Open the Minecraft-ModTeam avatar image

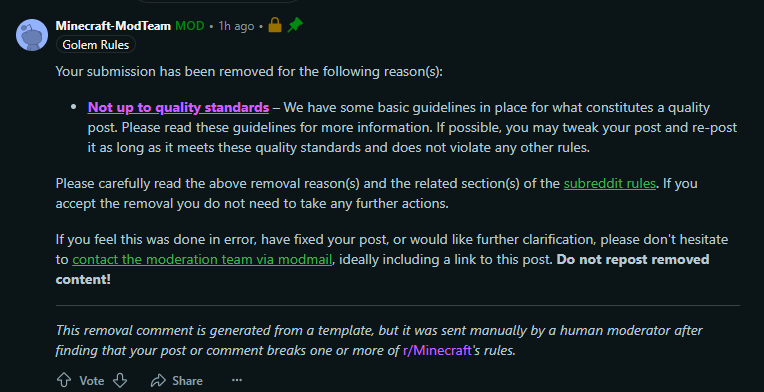(32, 35)
